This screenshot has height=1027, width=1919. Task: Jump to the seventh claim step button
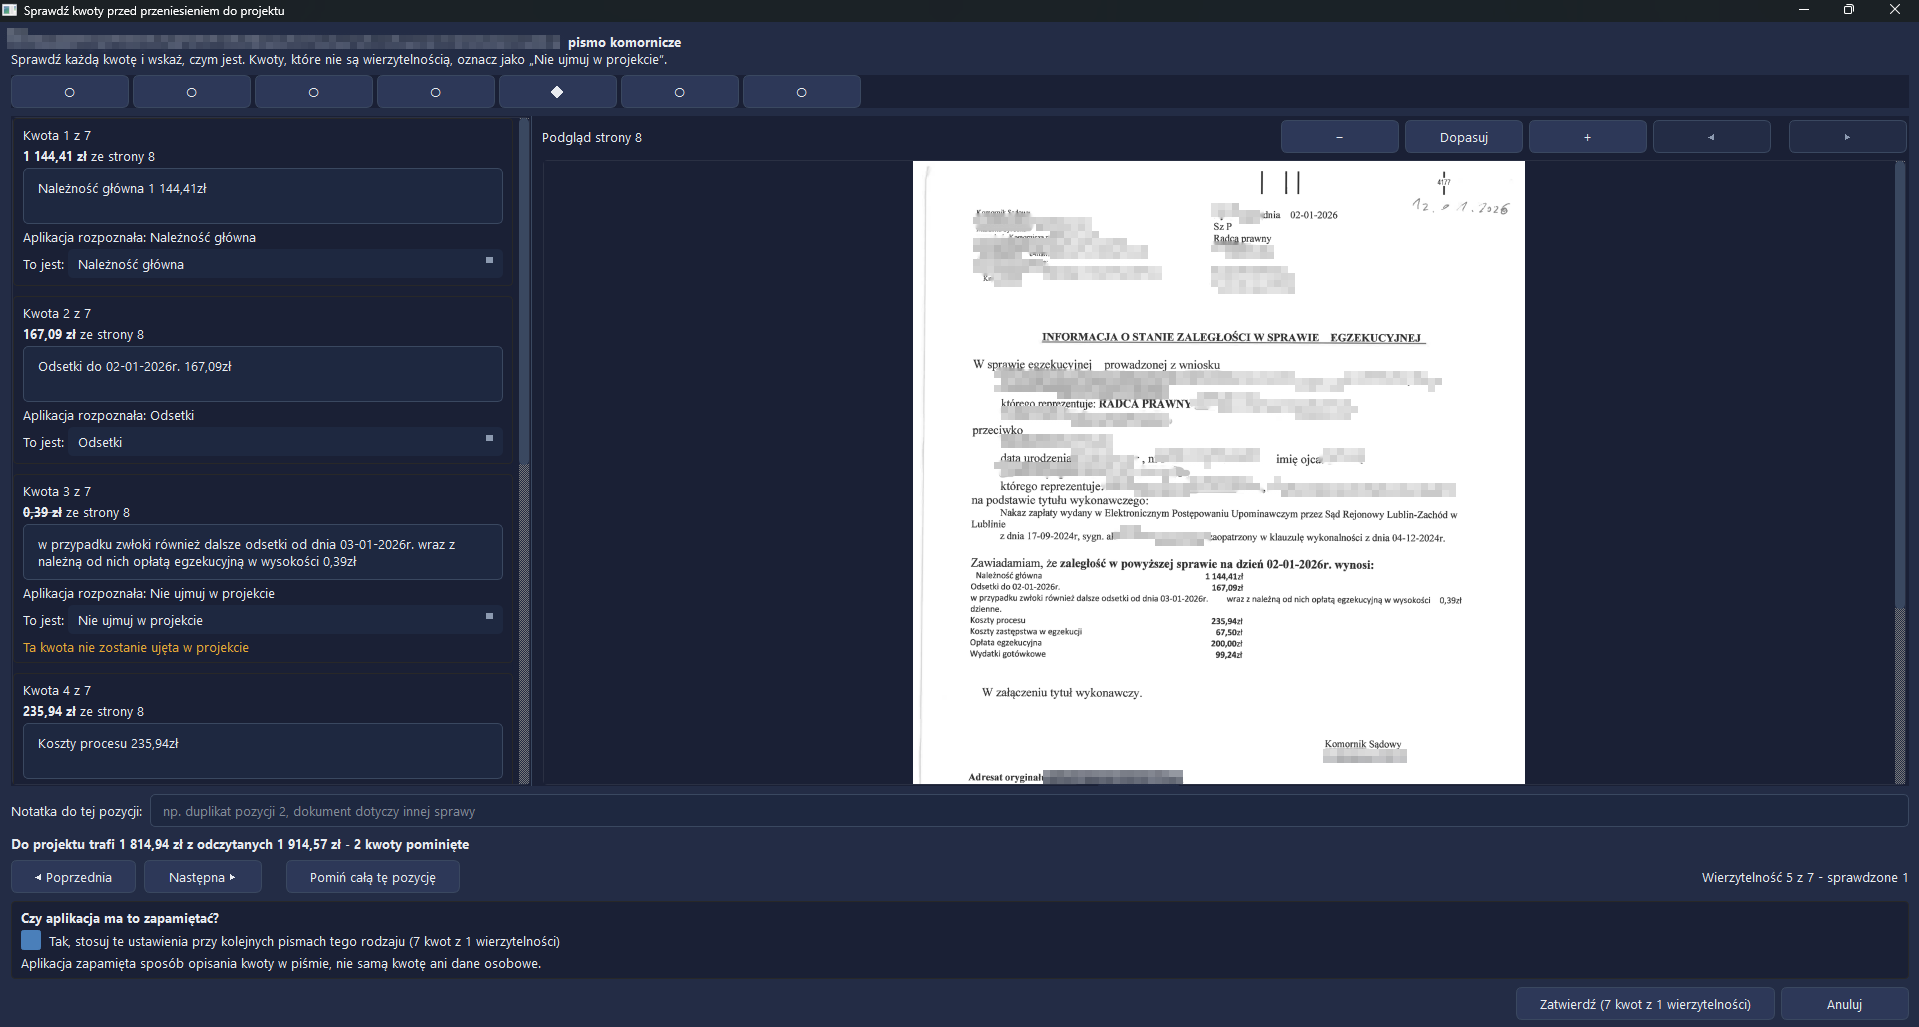[x=801, y=92]
